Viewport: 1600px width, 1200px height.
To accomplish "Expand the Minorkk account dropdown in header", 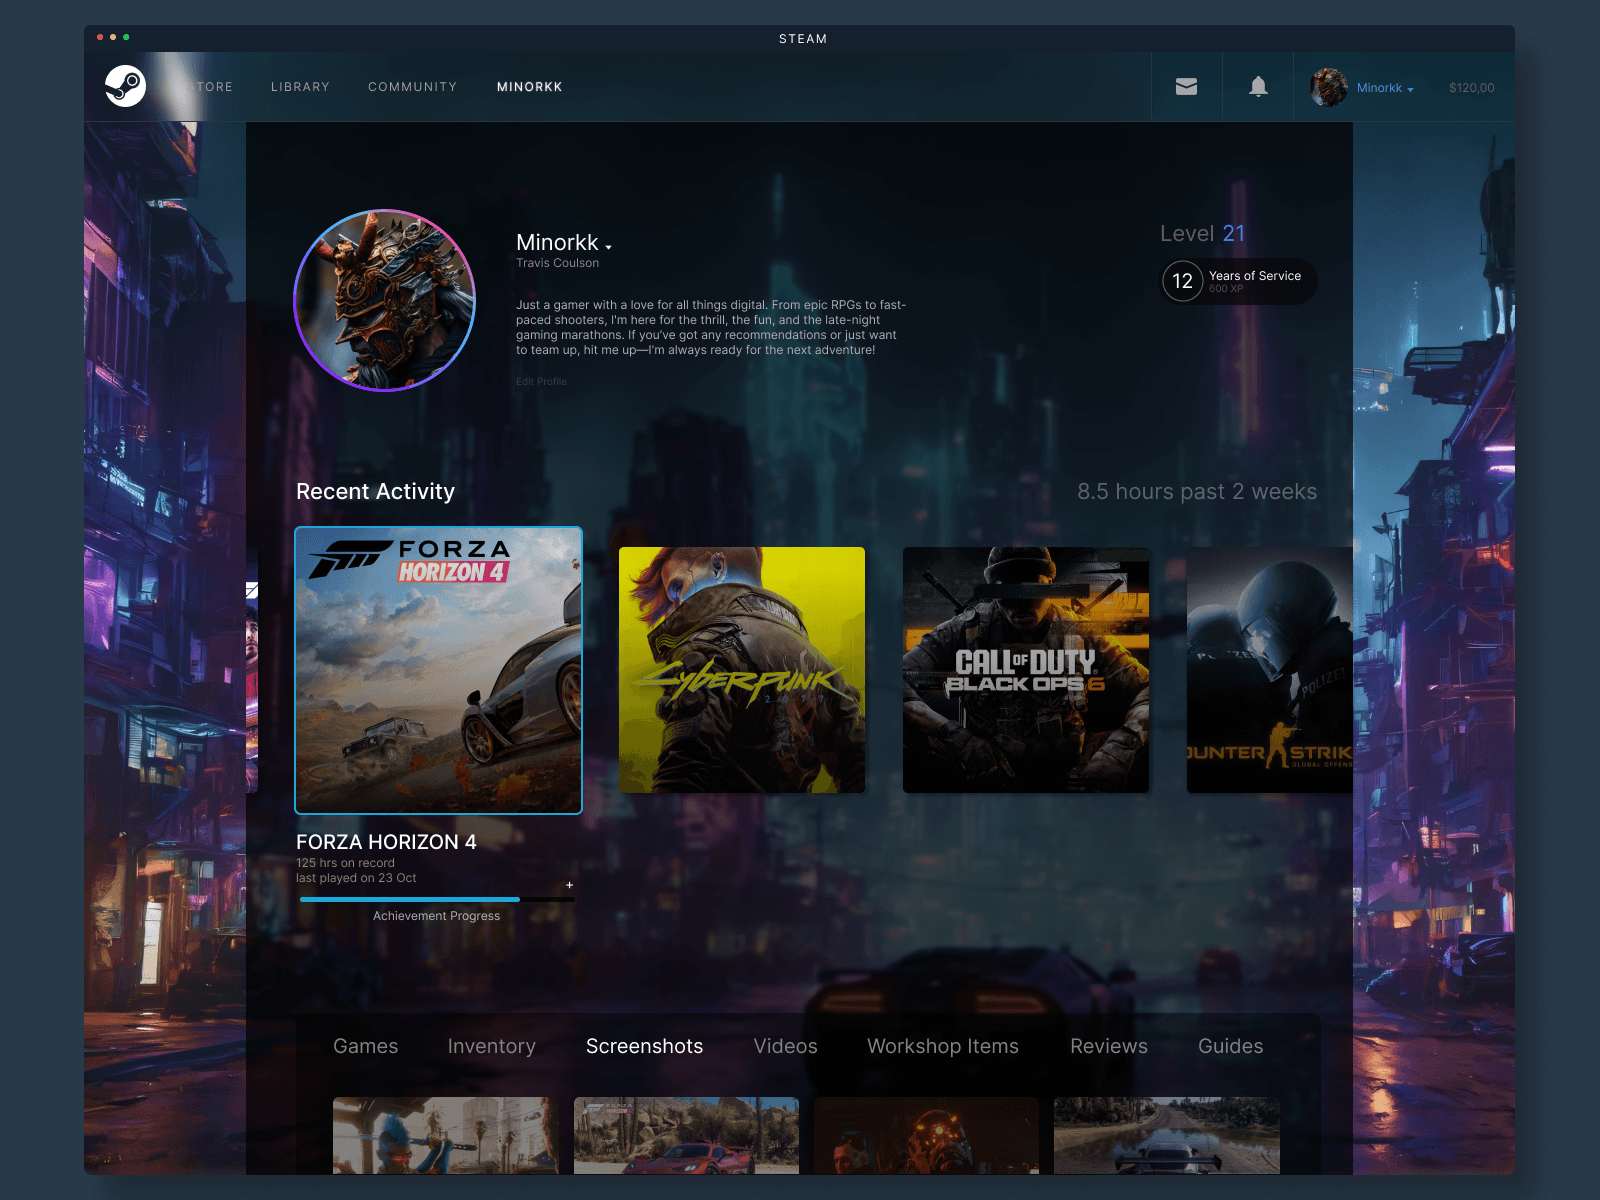I will click(x=1385, y=88).
